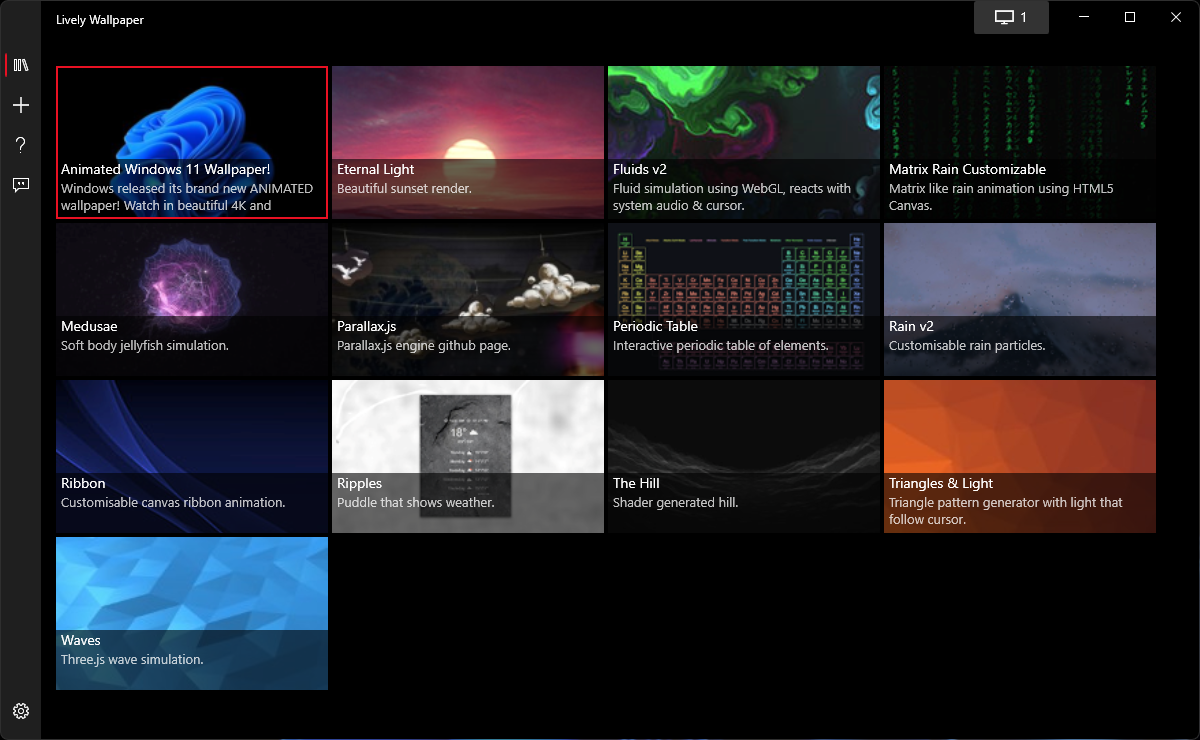
Task: Click the 'Beautiful sunset render.' description
Action: (x=404, y=188)
